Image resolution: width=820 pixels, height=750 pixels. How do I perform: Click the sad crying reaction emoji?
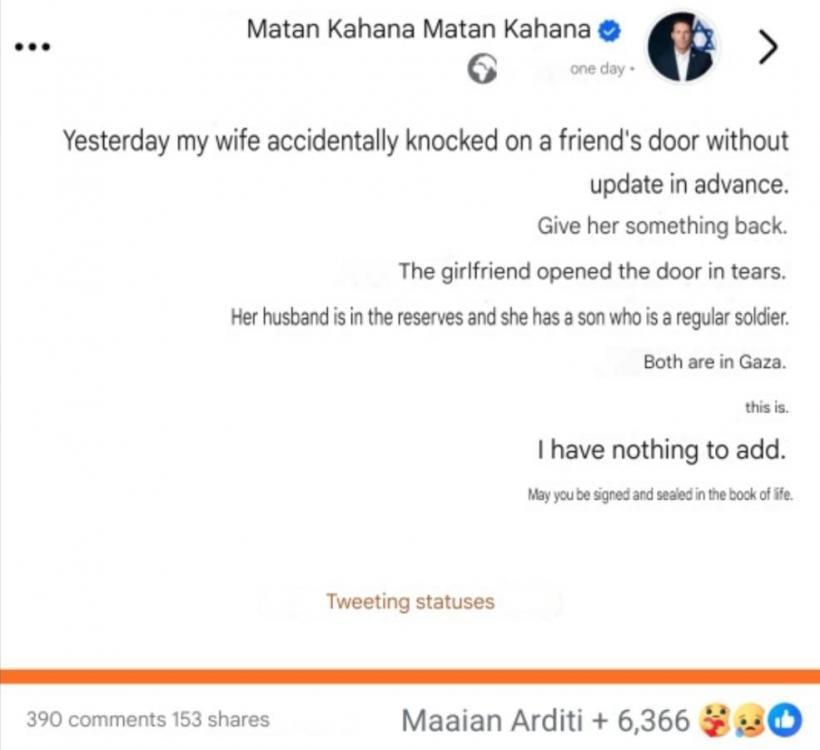(750, 718)
